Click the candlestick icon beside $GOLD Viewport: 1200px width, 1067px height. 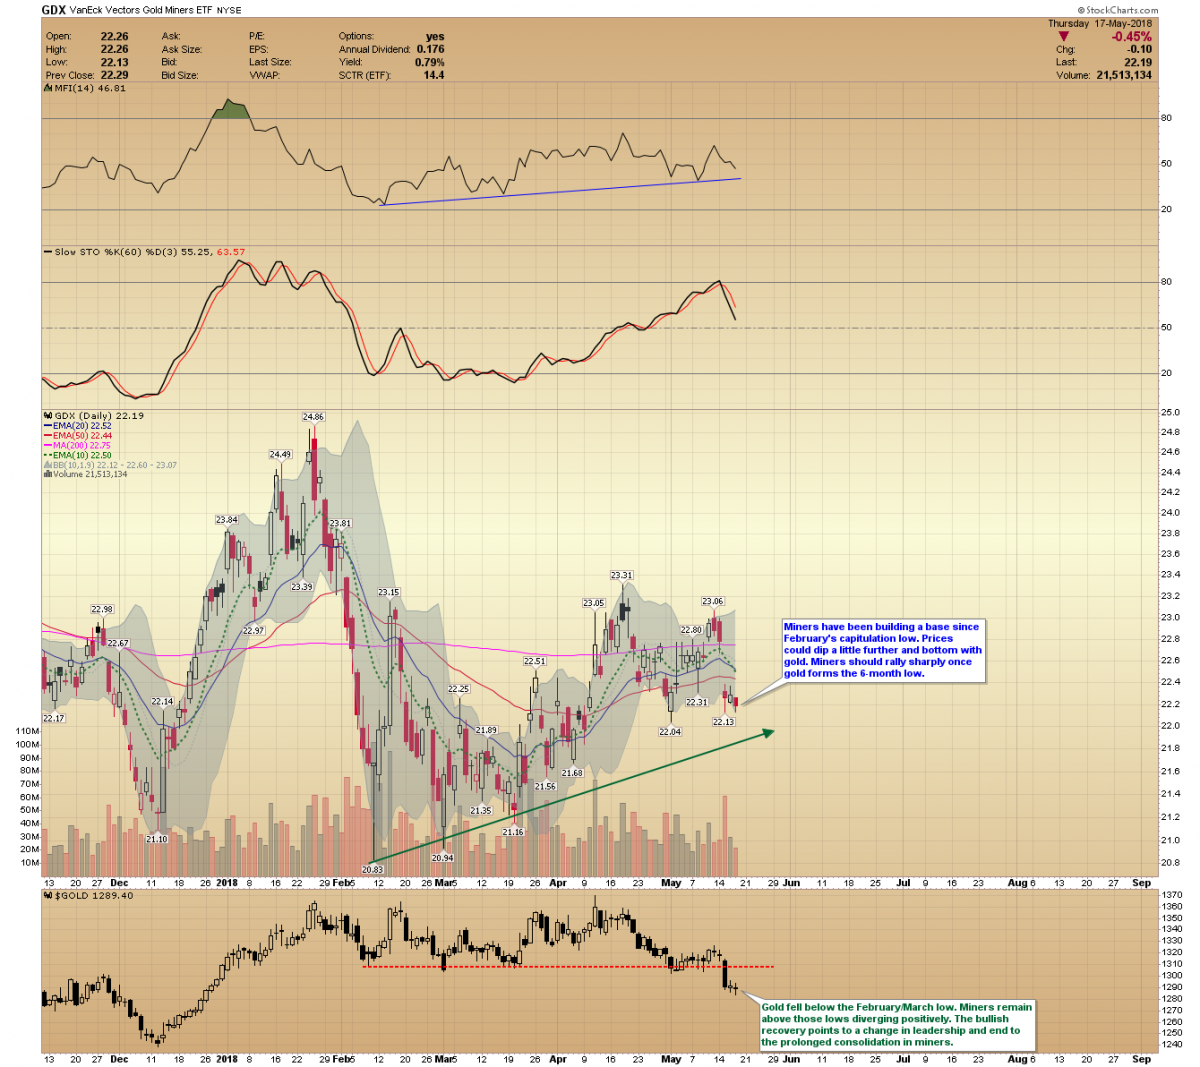coord(47,895)
